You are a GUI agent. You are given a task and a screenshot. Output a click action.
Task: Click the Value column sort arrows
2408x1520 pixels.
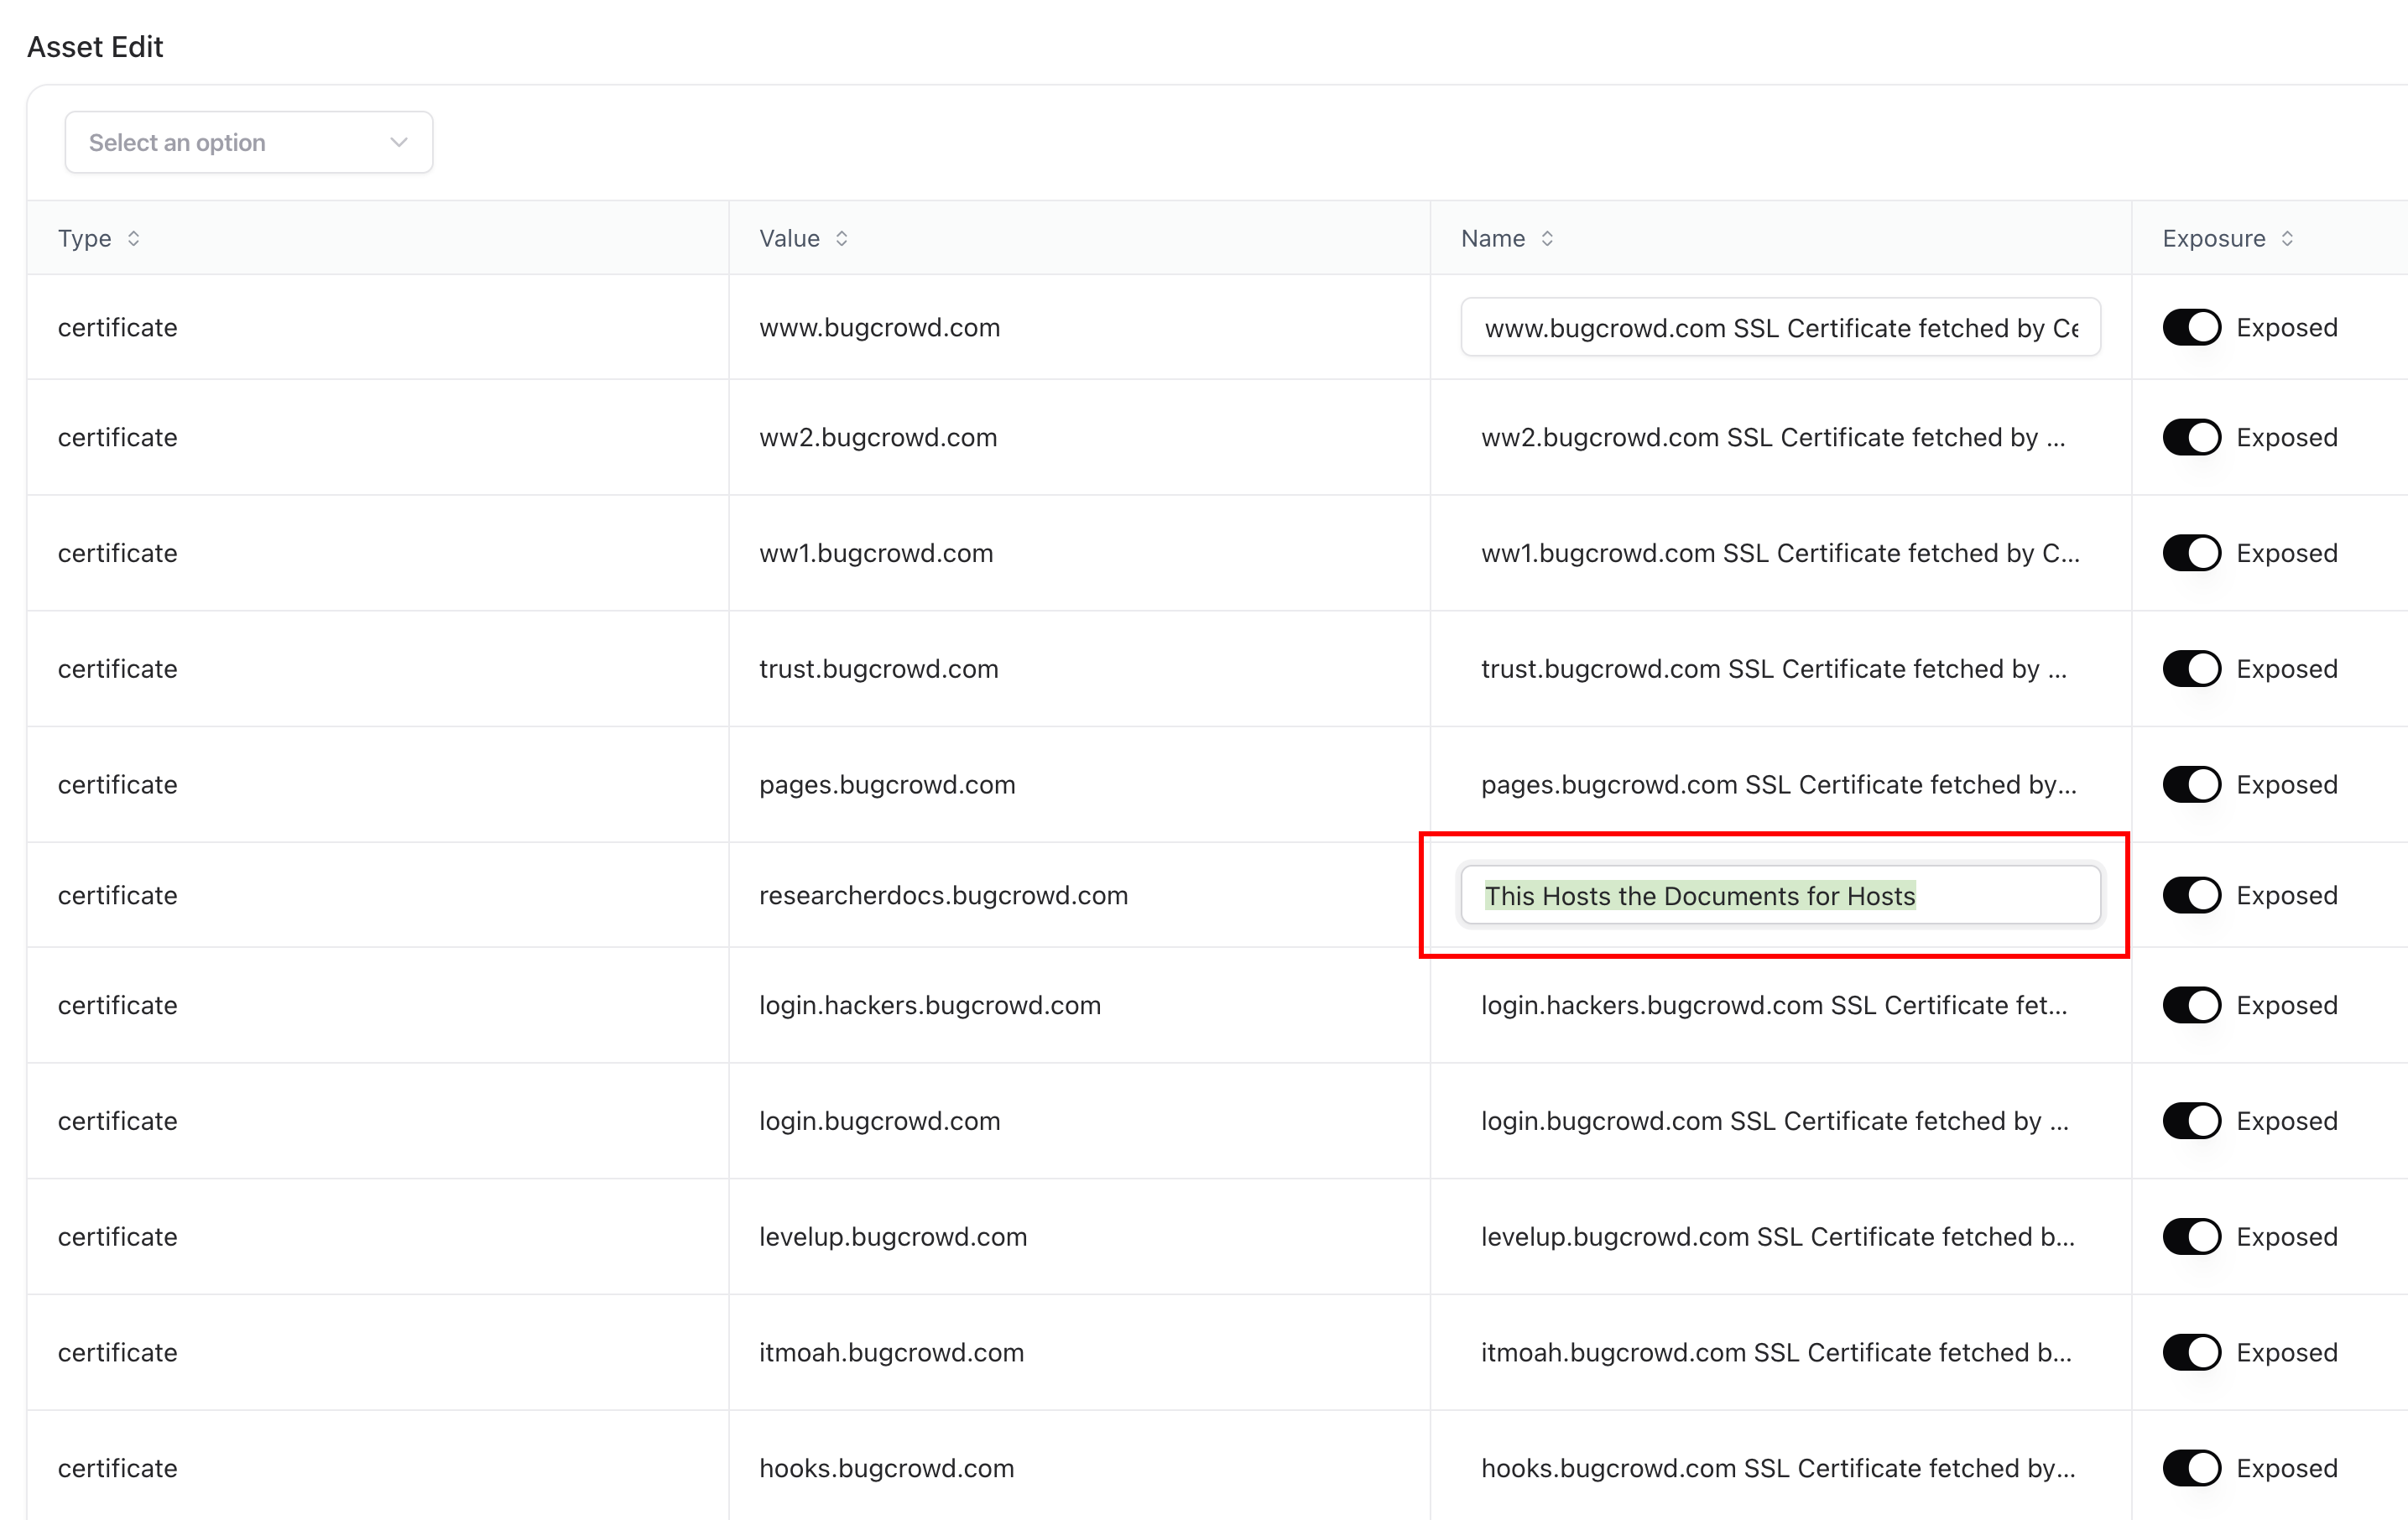841,238
